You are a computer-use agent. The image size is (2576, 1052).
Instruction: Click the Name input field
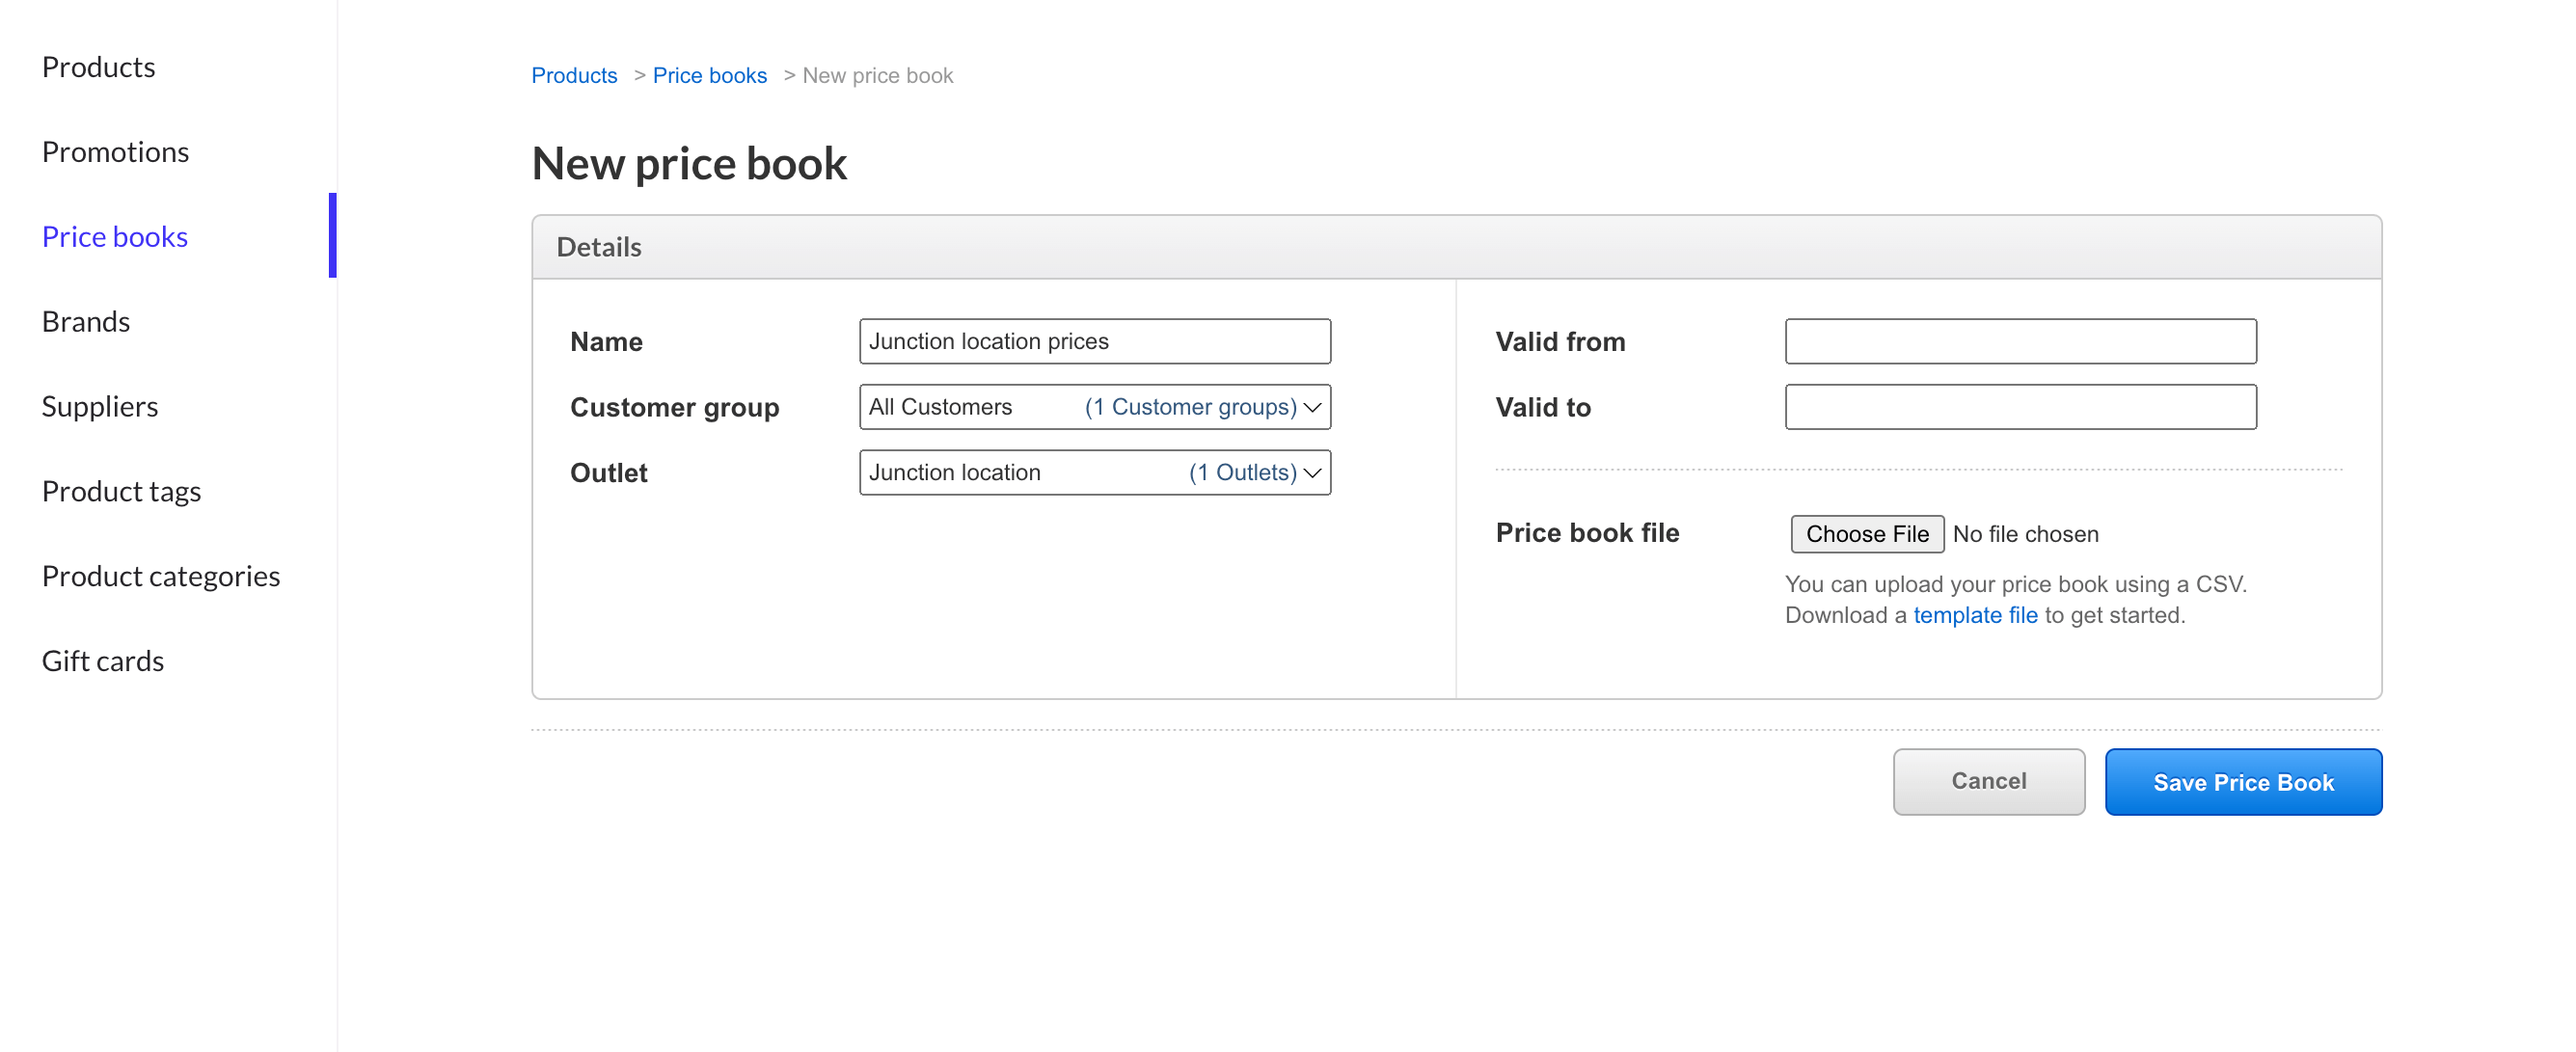[1094, 341]
